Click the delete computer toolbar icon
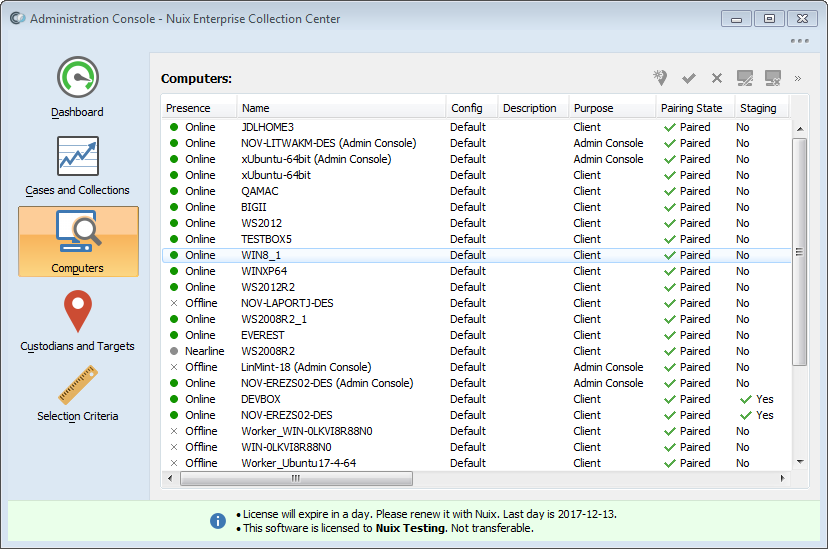 pos(773,78)
